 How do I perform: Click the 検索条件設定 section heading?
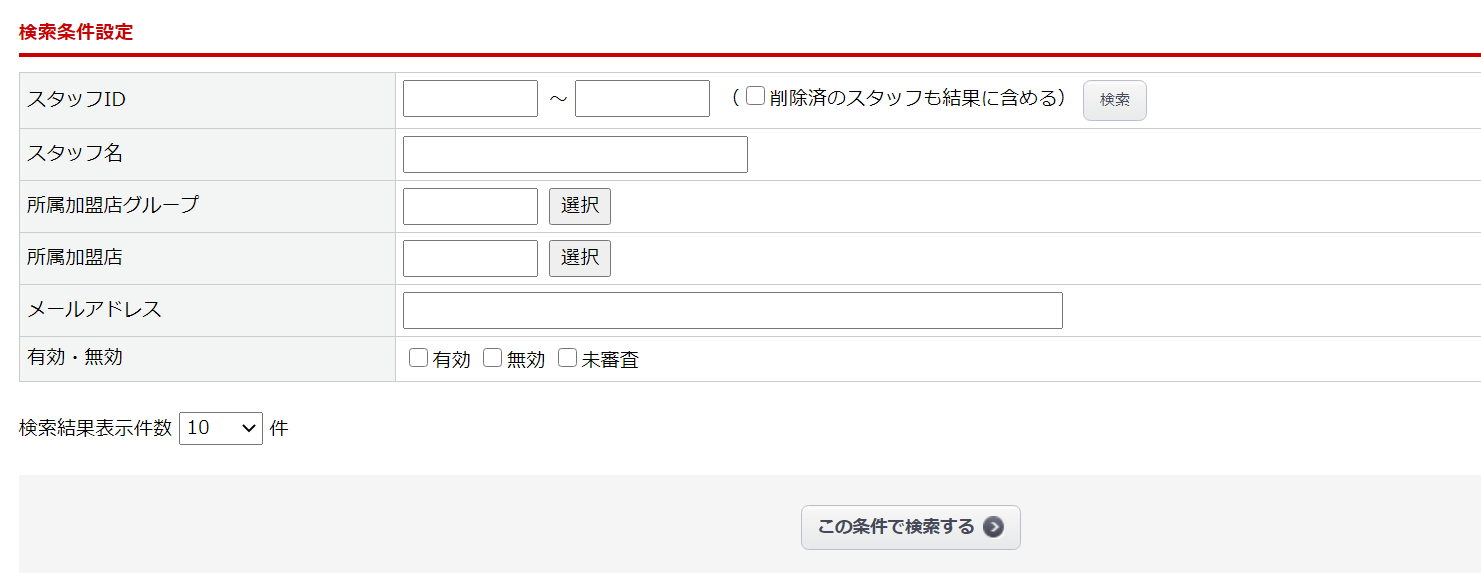76,32
